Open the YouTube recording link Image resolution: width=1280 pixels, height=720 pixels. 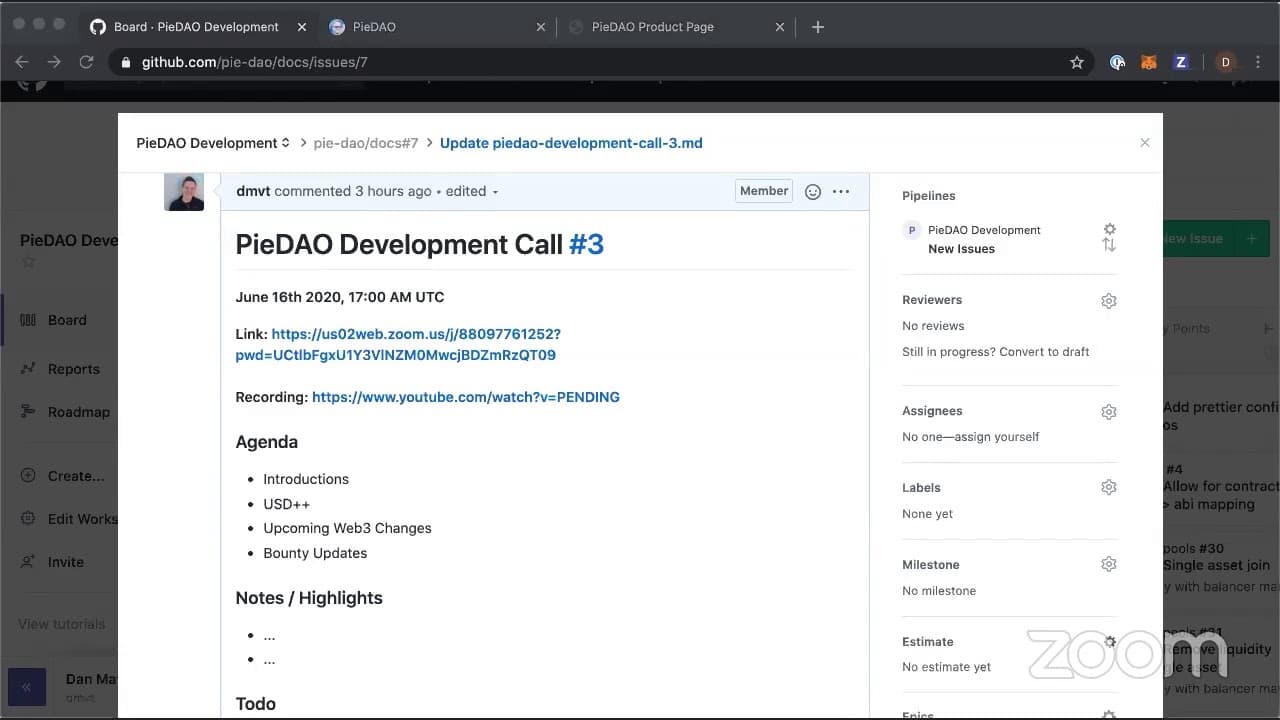pos(466,397)
